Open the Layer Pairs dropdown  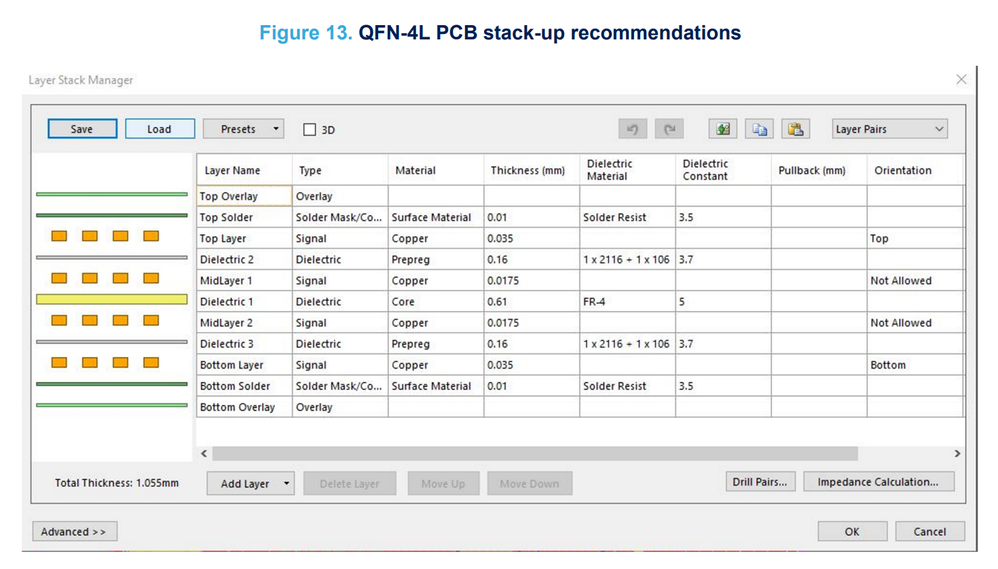click(x=889, y=129)
